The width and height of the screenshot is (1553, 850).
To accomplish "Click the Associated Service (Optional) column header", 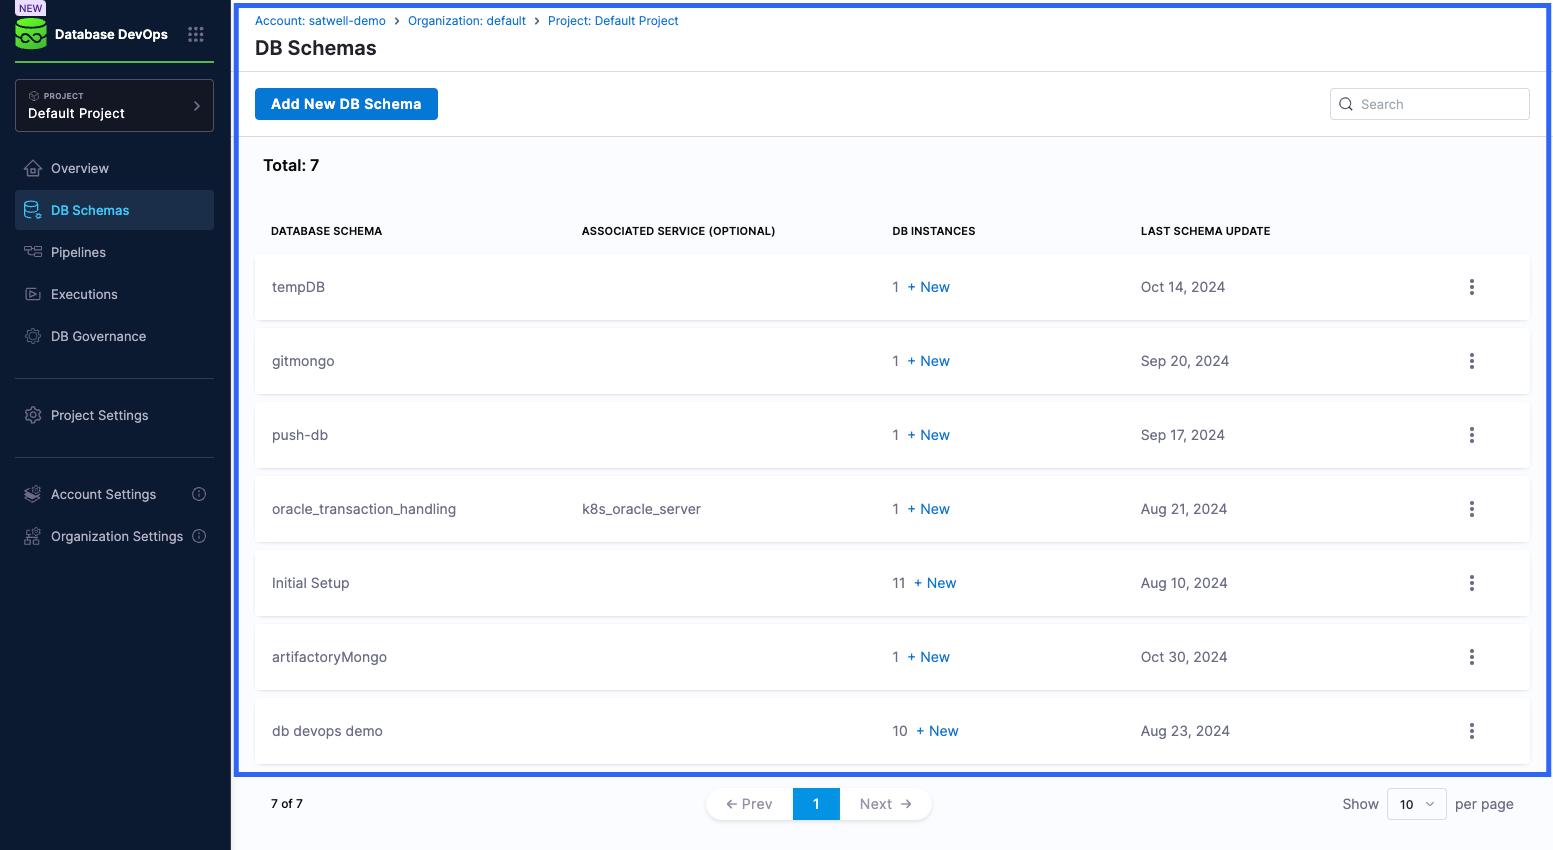I will click(x=678, y=231).
